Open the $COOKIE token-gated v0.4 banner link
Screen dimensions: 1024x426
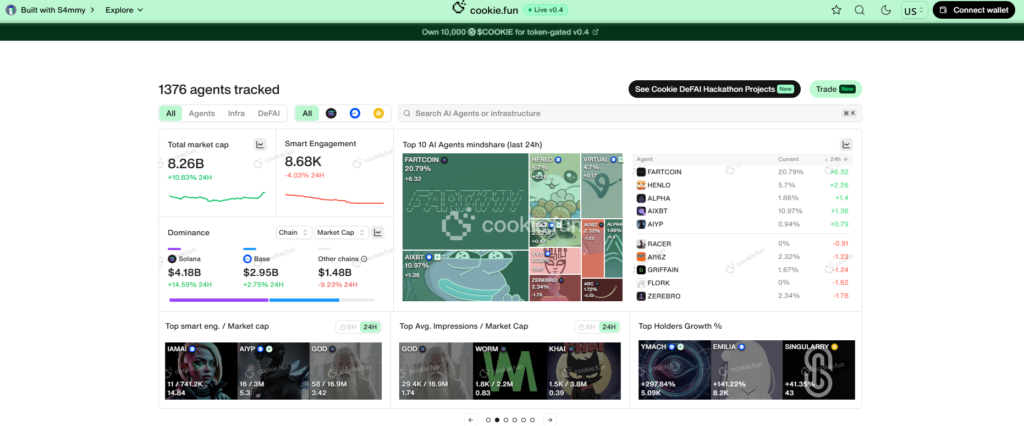(511, 32)
